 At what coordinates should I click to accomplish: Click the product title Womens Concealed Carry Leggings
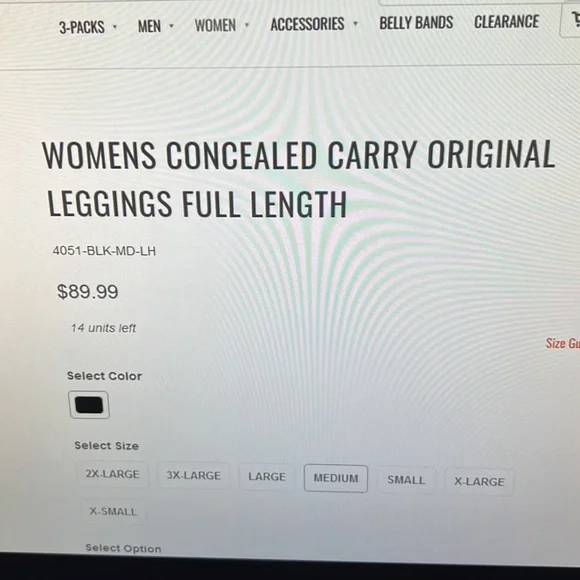[x=299, y=179]
